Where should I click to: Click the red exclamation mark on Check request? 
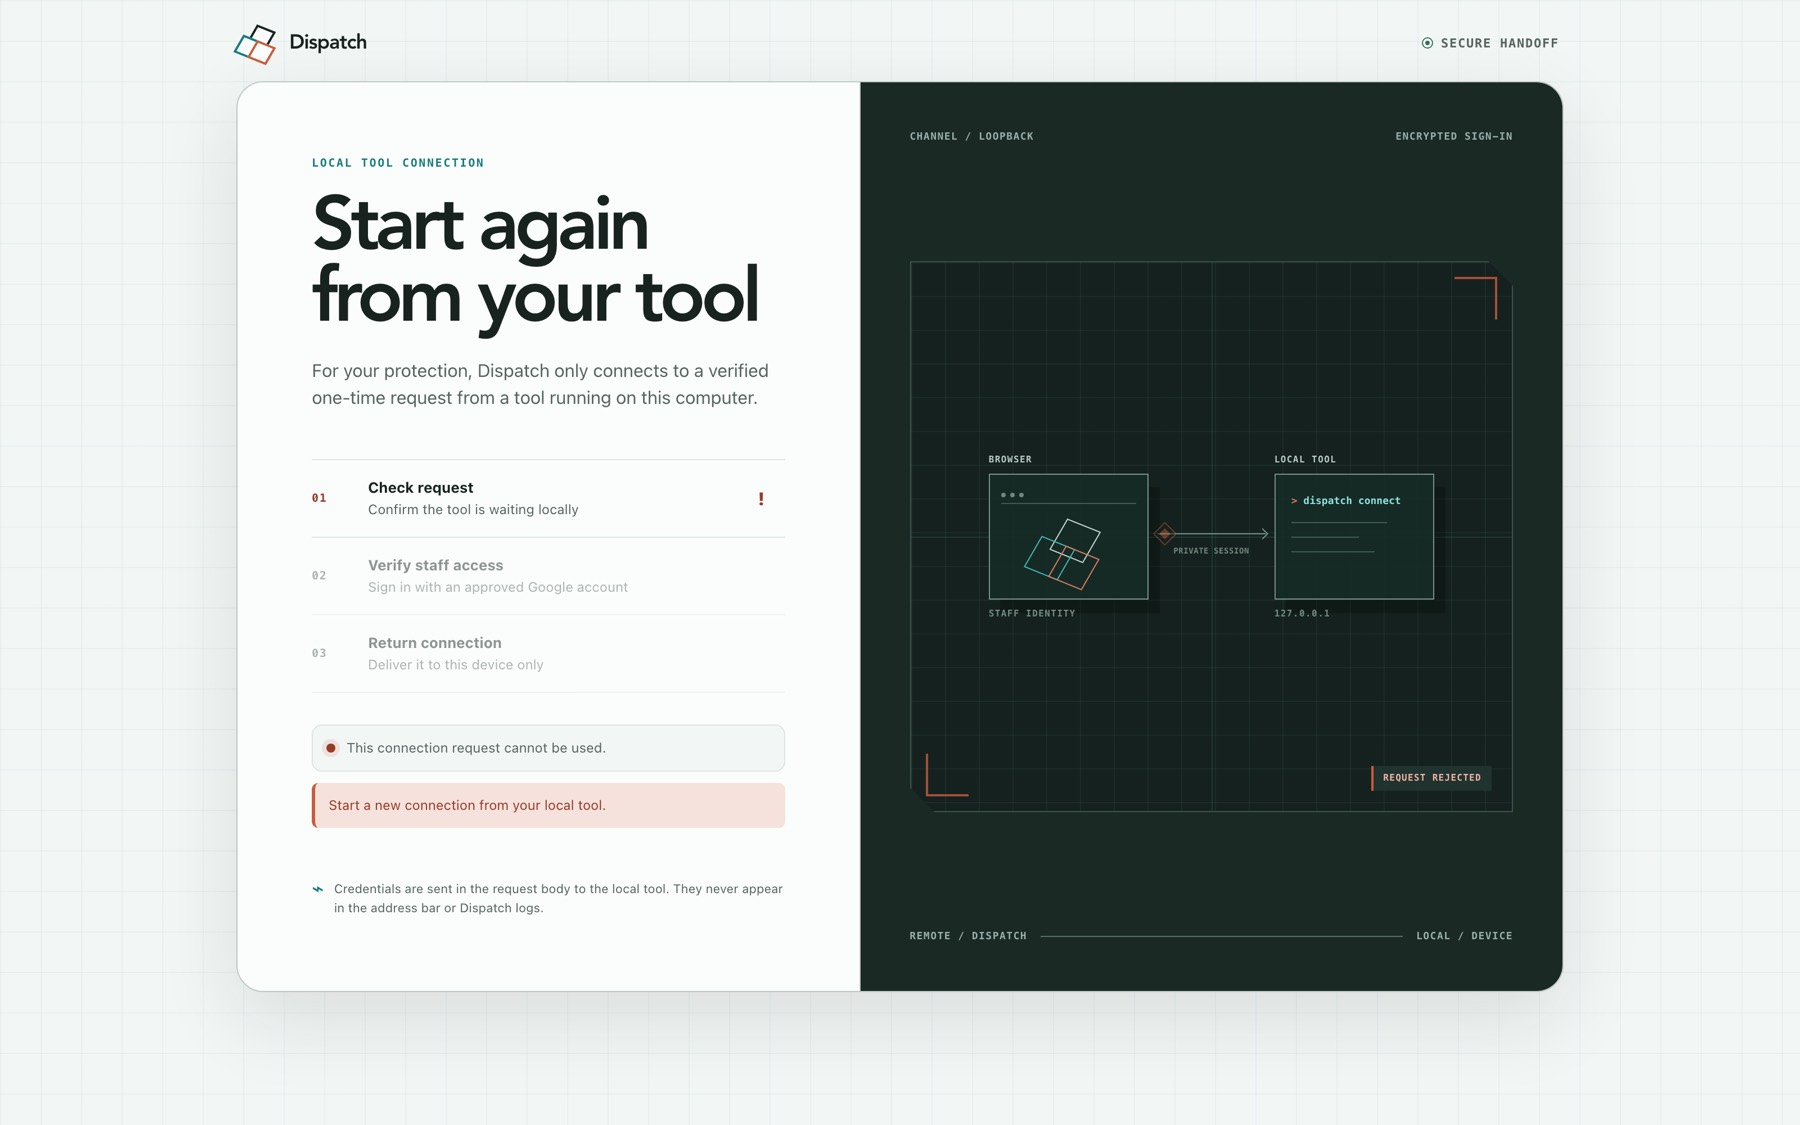(x=761, y=498)
